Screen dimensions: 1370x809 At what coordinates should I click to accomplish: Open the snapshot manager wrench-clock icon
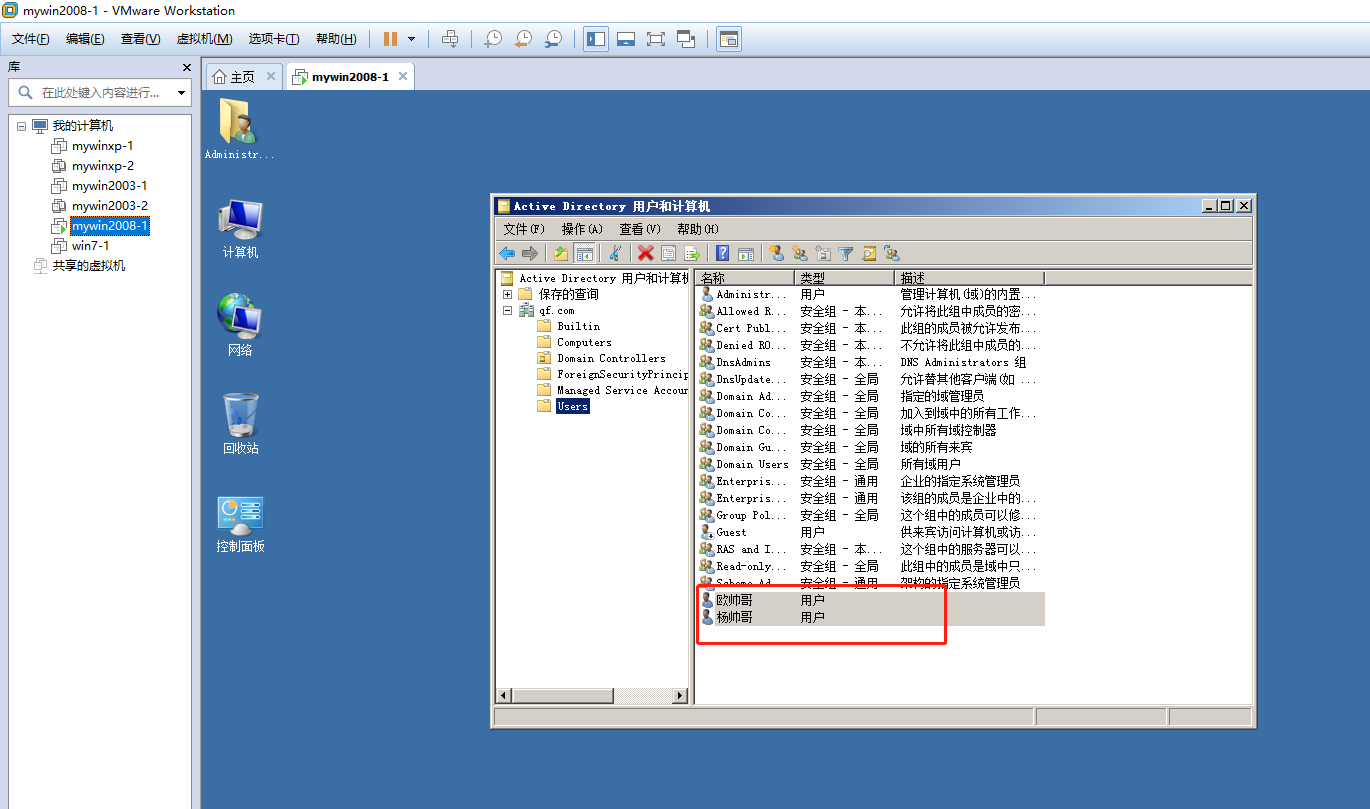pos(553,38)
